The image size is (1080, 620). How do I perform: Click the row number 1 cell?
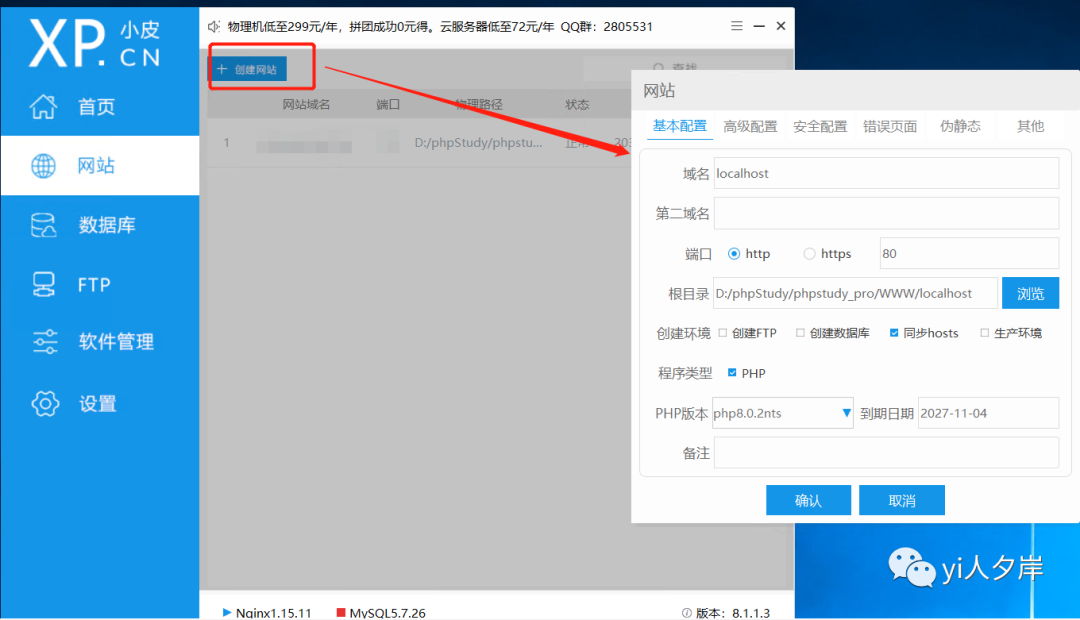(x=226, y=143)
